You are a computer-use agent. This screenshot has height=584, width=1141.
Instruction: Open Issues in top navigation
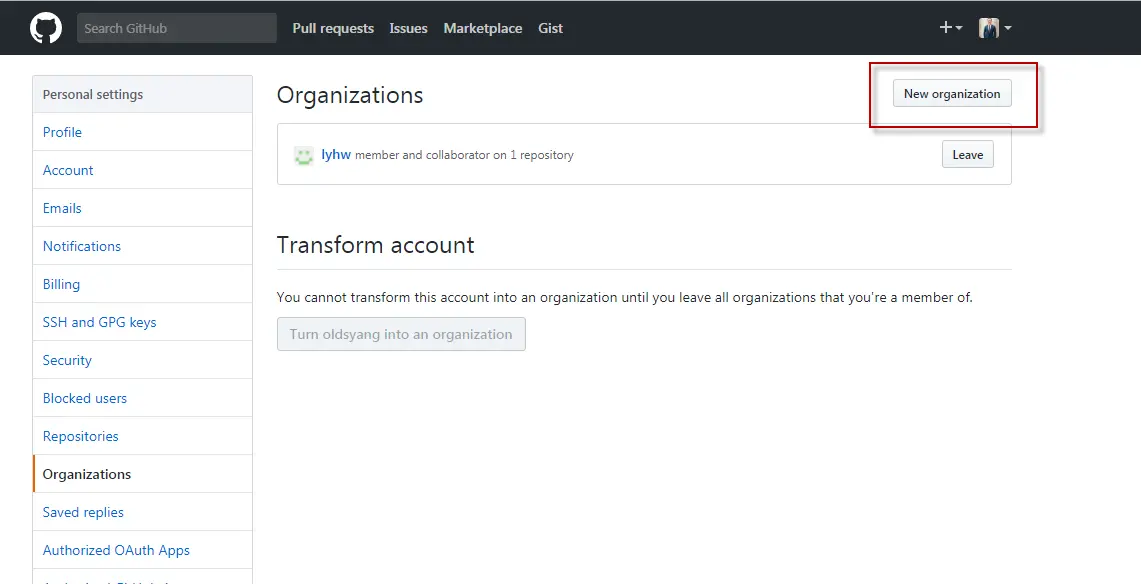[408, 28]
